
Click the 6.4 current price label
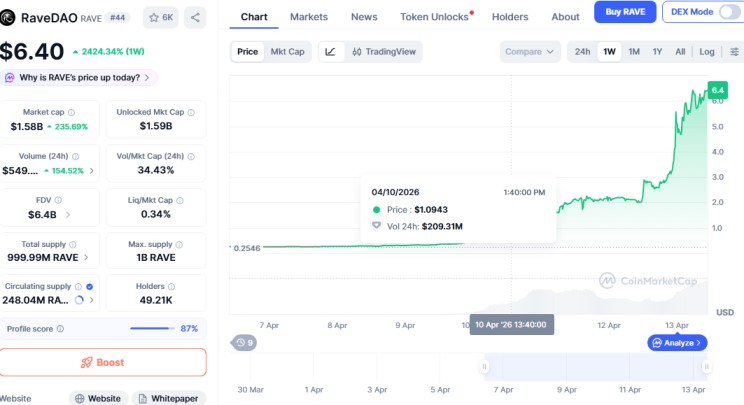point(718,90)
